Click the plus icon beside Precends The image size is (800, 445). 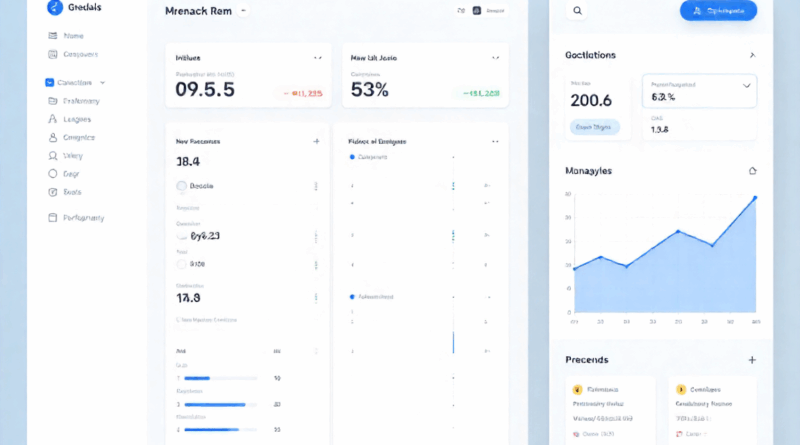[x=752, y=359]
